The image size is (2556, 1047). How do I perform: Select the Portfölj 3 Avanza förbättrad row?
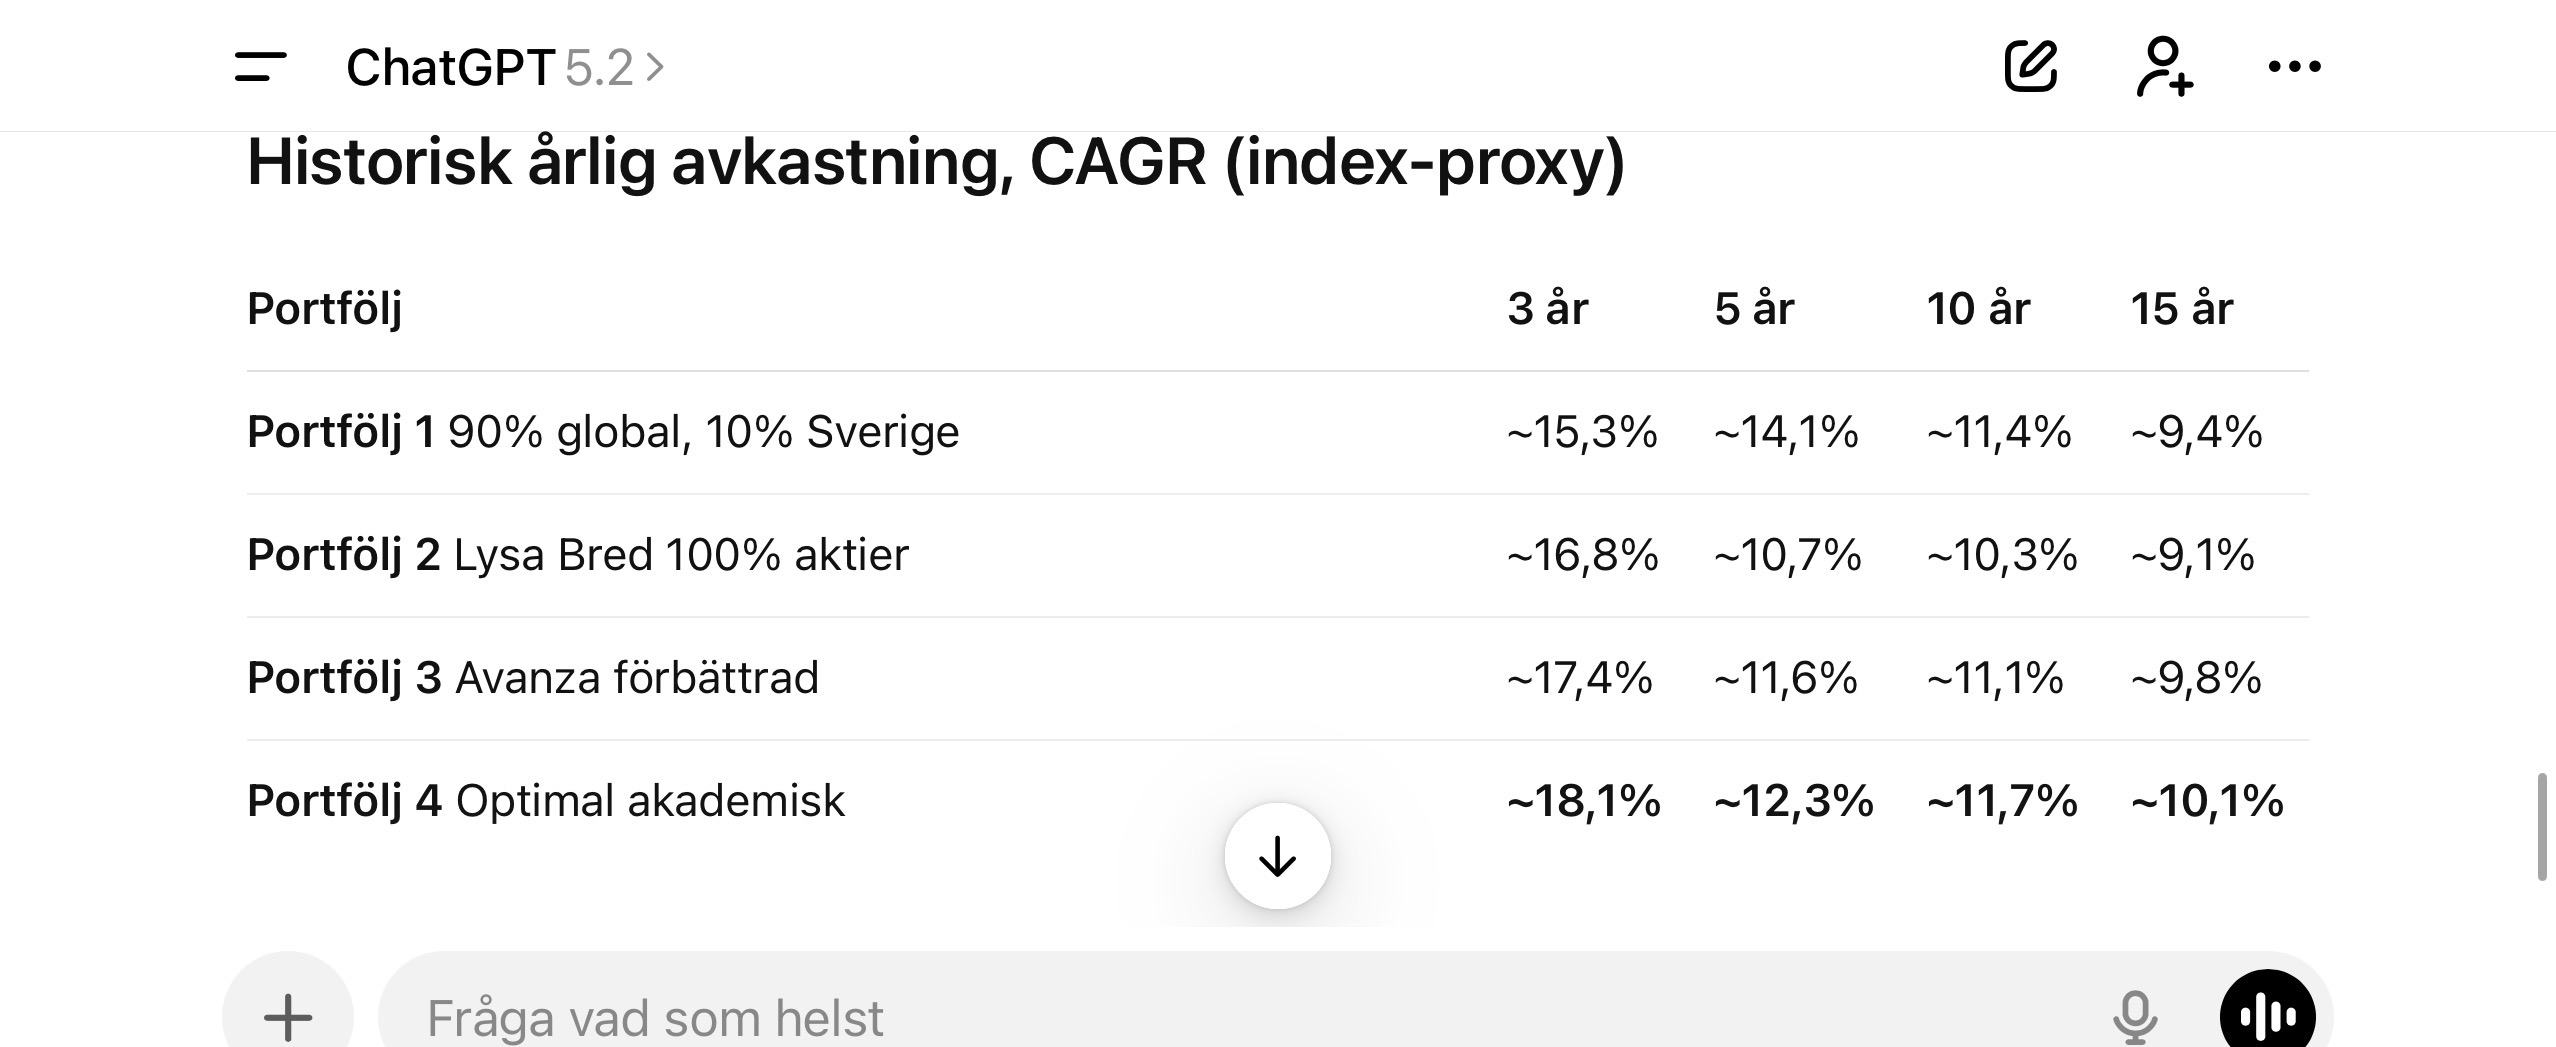pyautogui.click(x=532, y=678)
